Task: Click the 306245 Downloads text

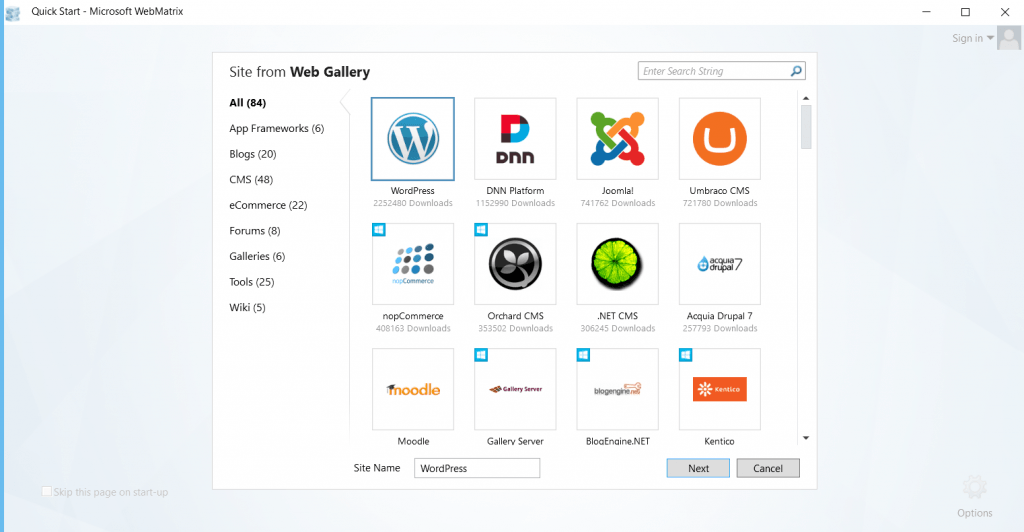Action: pyautogui.click(x=618, y=328)
